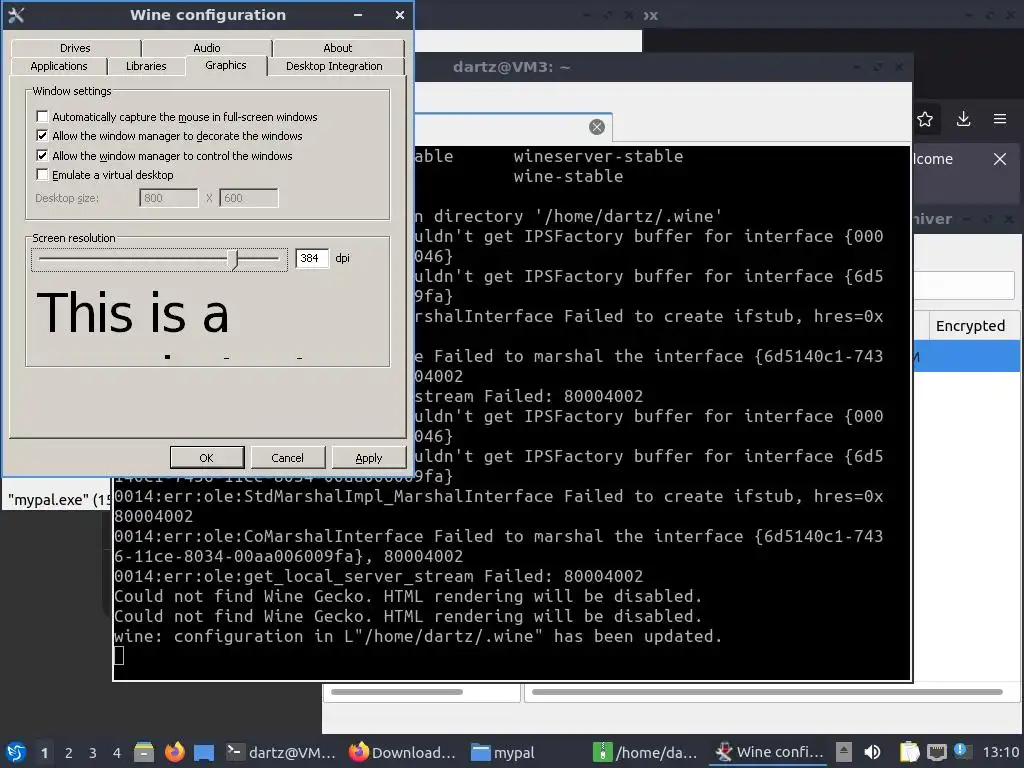Click the OK button

(206, 458)
